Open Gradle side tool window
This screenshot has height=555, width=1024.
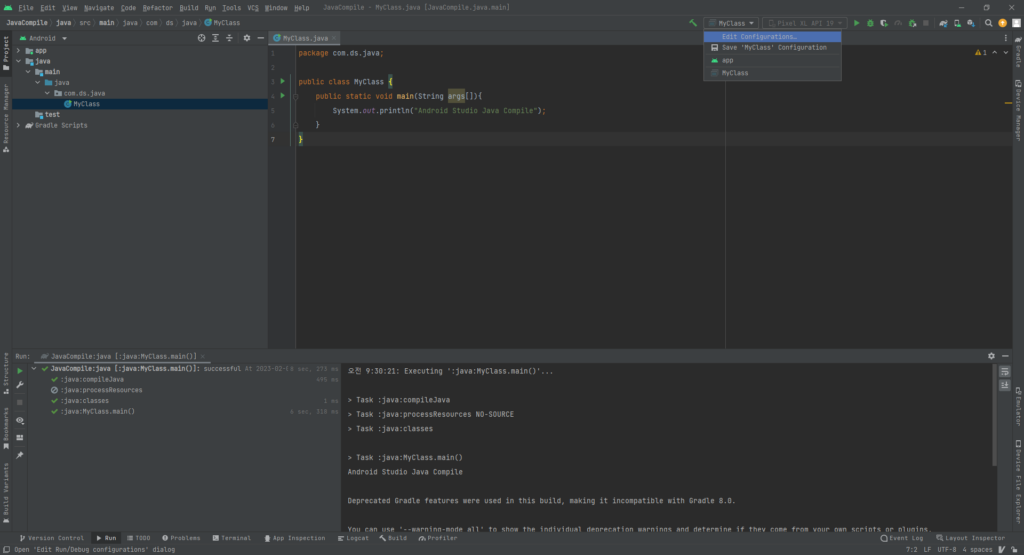[1018, 52]
